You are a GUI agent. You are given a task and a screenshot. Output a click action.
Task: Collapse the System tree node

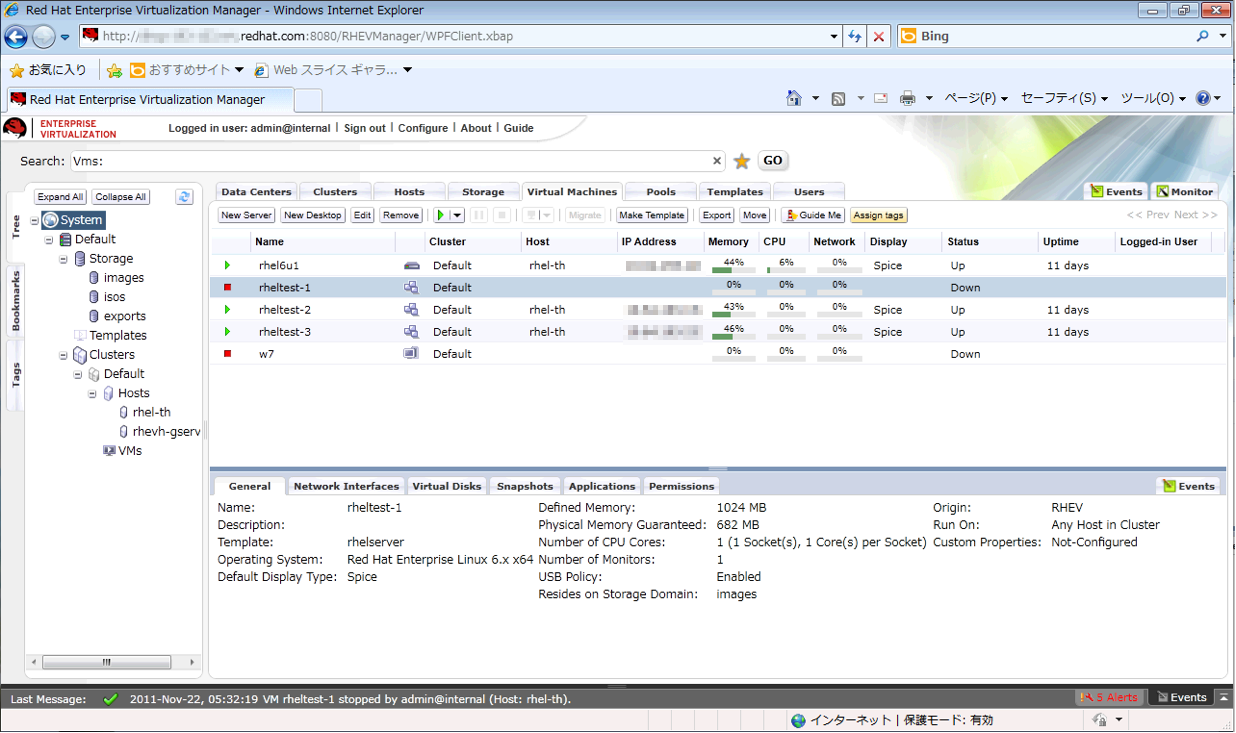tap(35, 220)
